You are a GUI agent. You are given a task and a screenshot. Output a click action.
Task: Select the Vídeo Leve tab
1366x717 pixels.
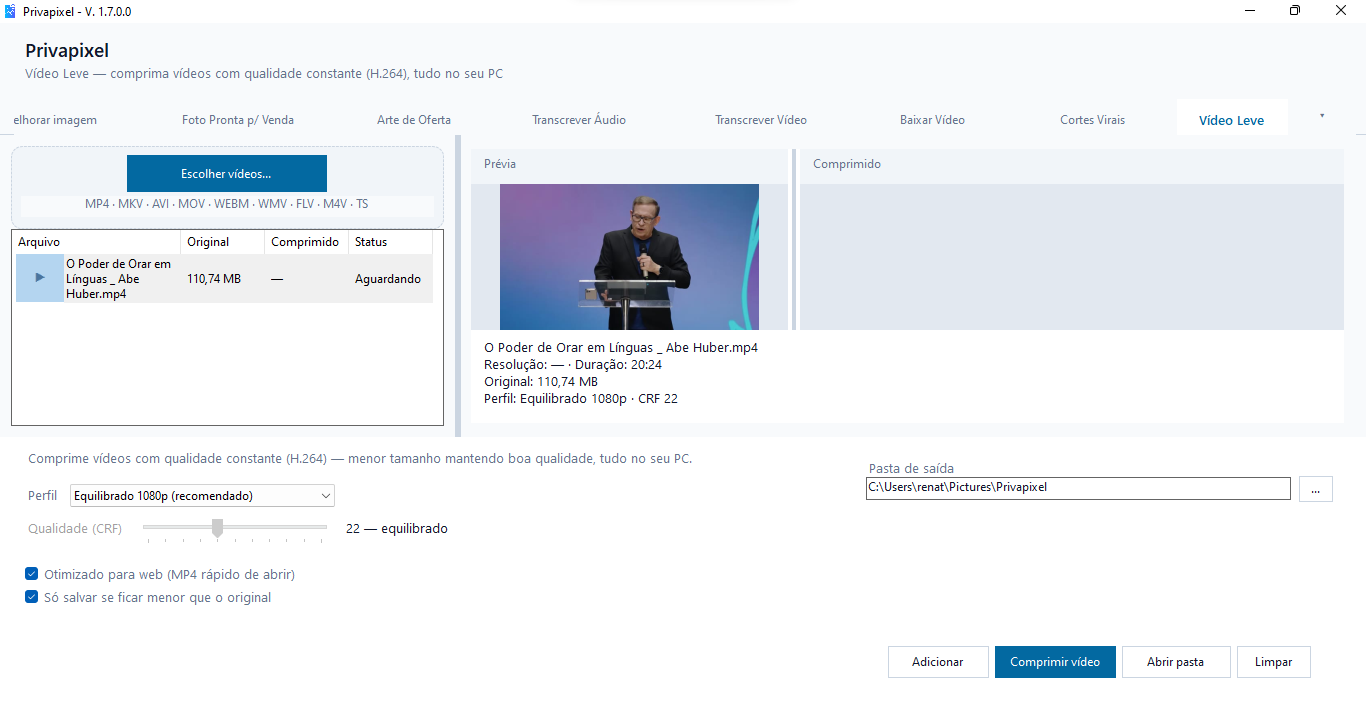(1231, 120)
